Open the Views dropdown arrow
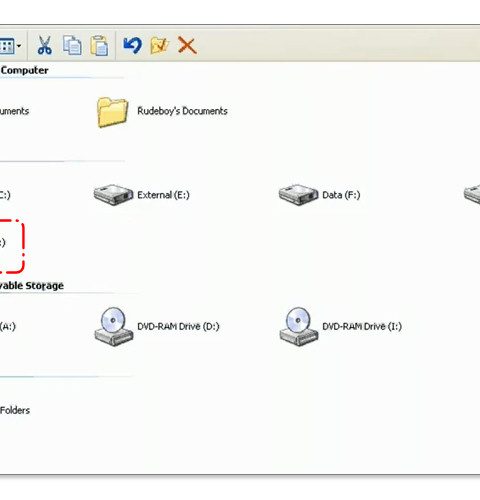Viewport: 480px width, 500px height. coord(19,46)
